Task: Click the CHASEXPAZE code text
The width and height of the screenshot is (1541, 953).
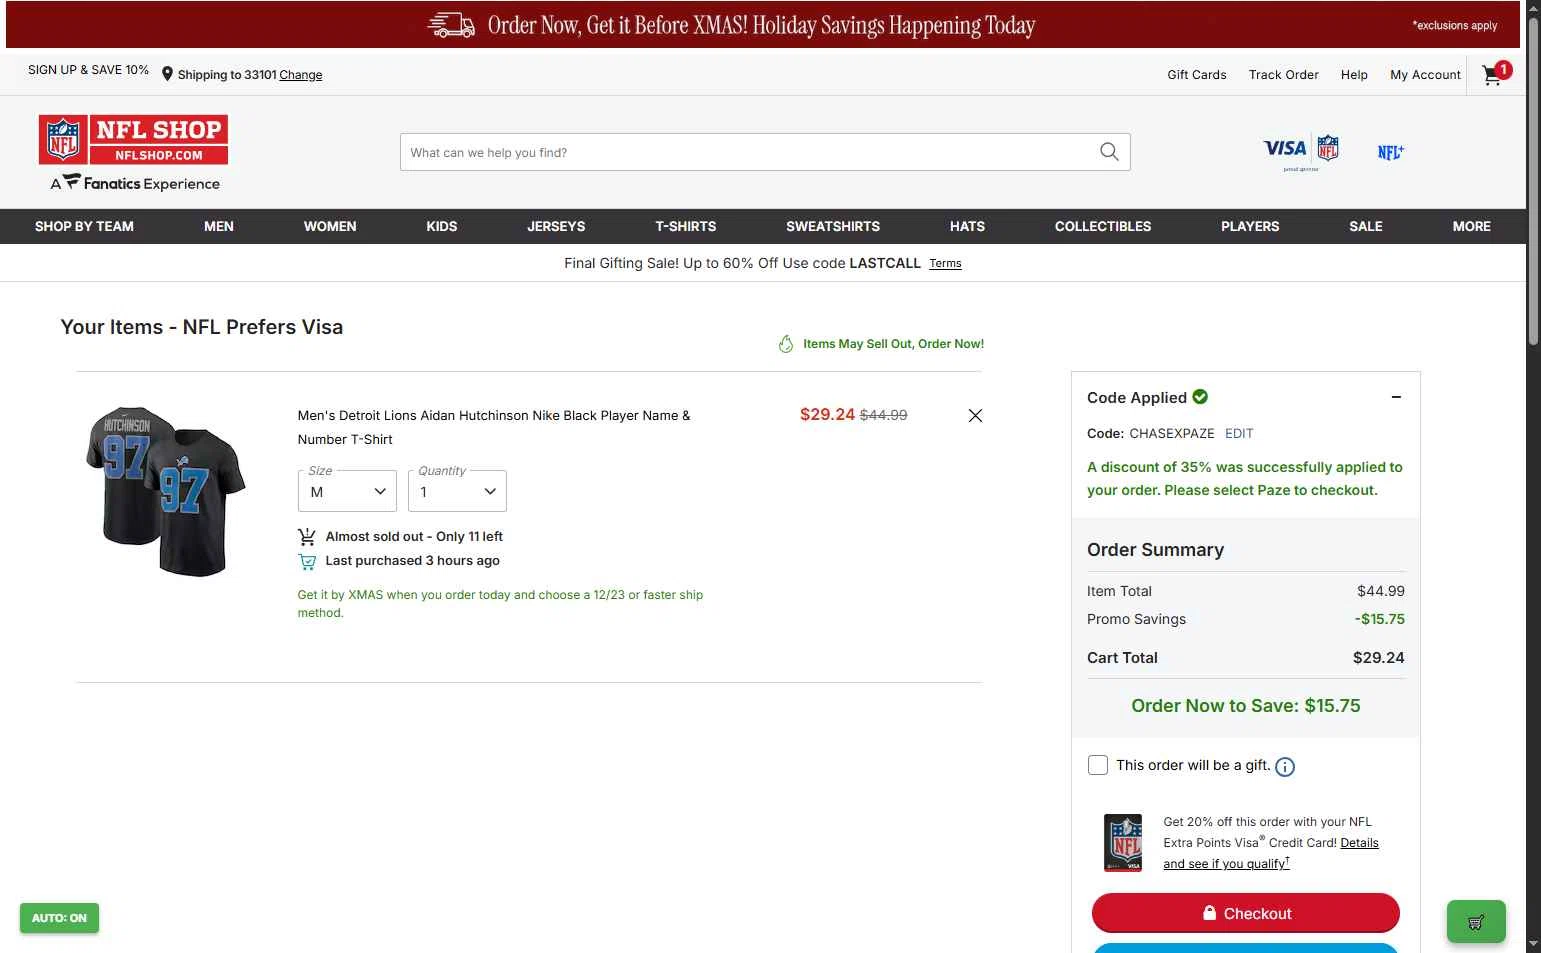Action: [x=1172, y=433]
